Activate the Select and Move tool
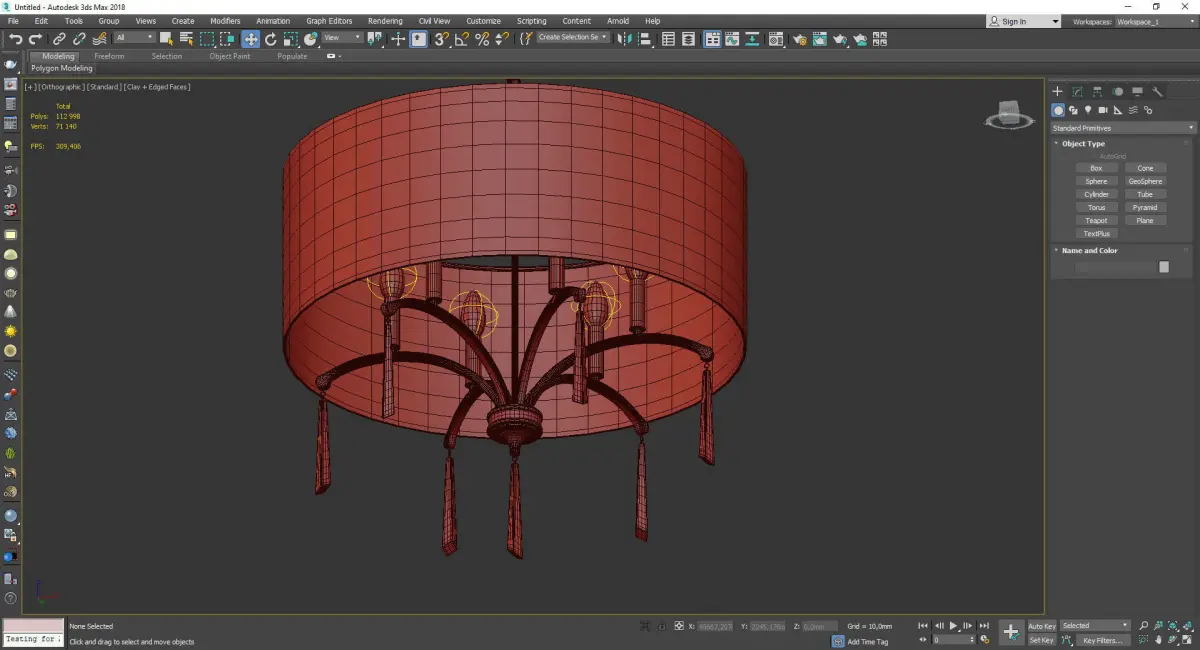Screen dimensions: 1200x650 250,39
